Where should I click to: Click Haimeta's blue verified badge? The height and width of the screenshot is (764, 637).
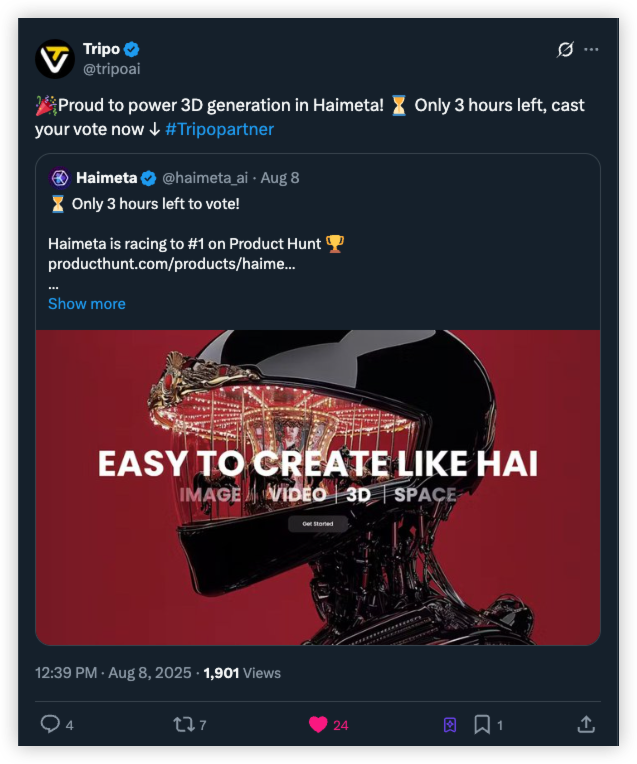(149, 178)
